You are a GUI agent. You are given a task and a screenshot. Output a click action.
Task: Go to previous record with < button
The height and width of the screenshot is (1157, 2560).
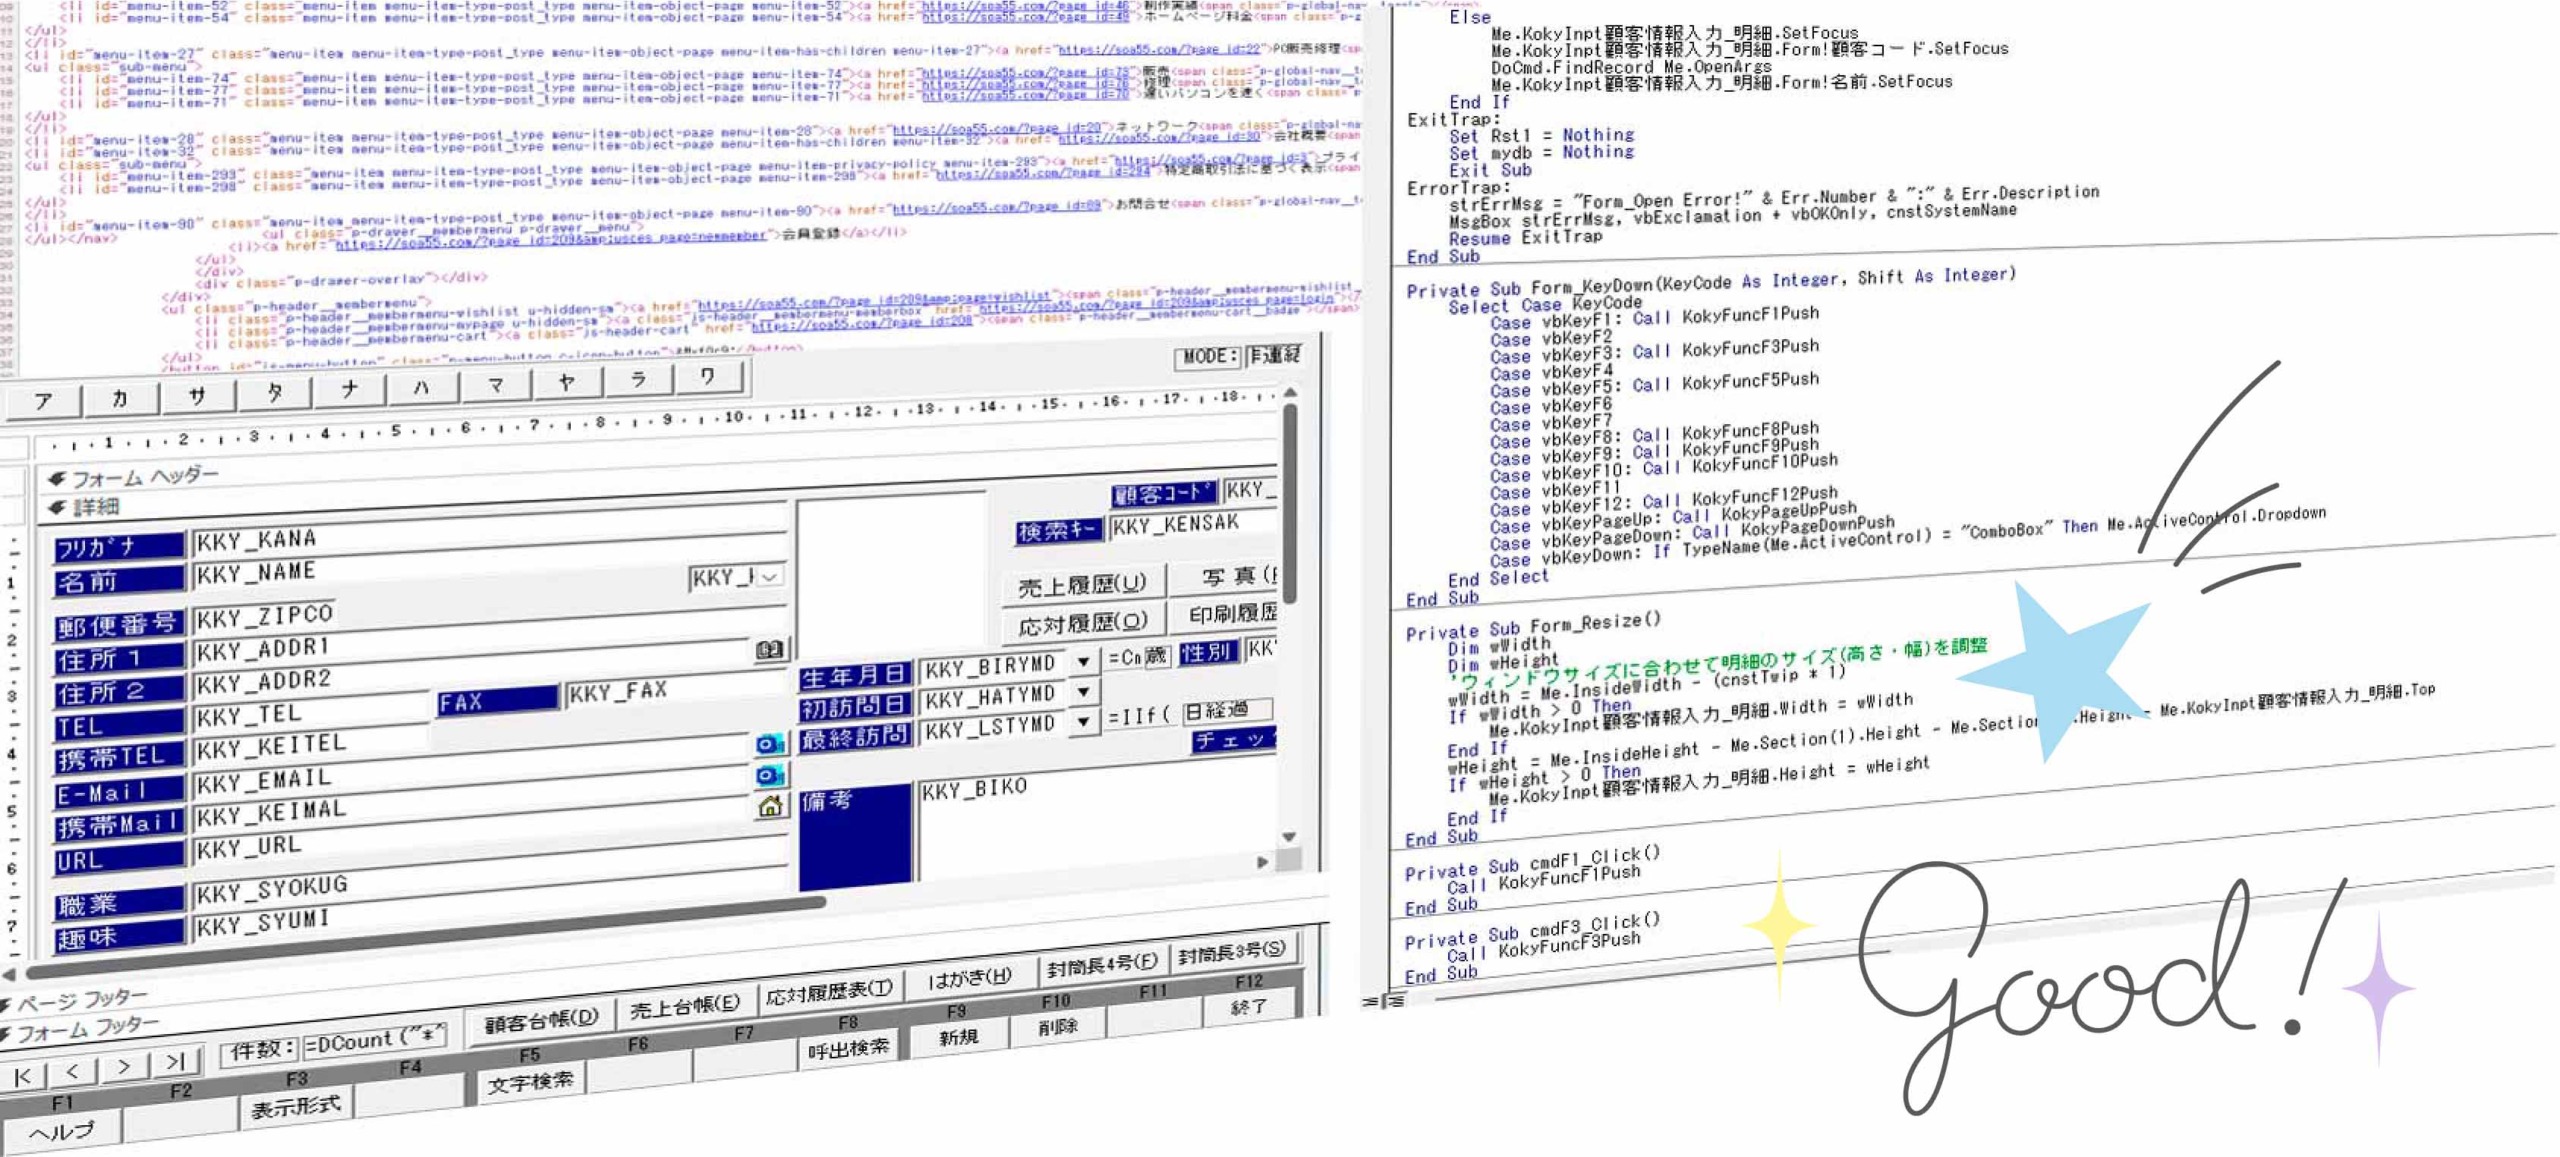72,1071
